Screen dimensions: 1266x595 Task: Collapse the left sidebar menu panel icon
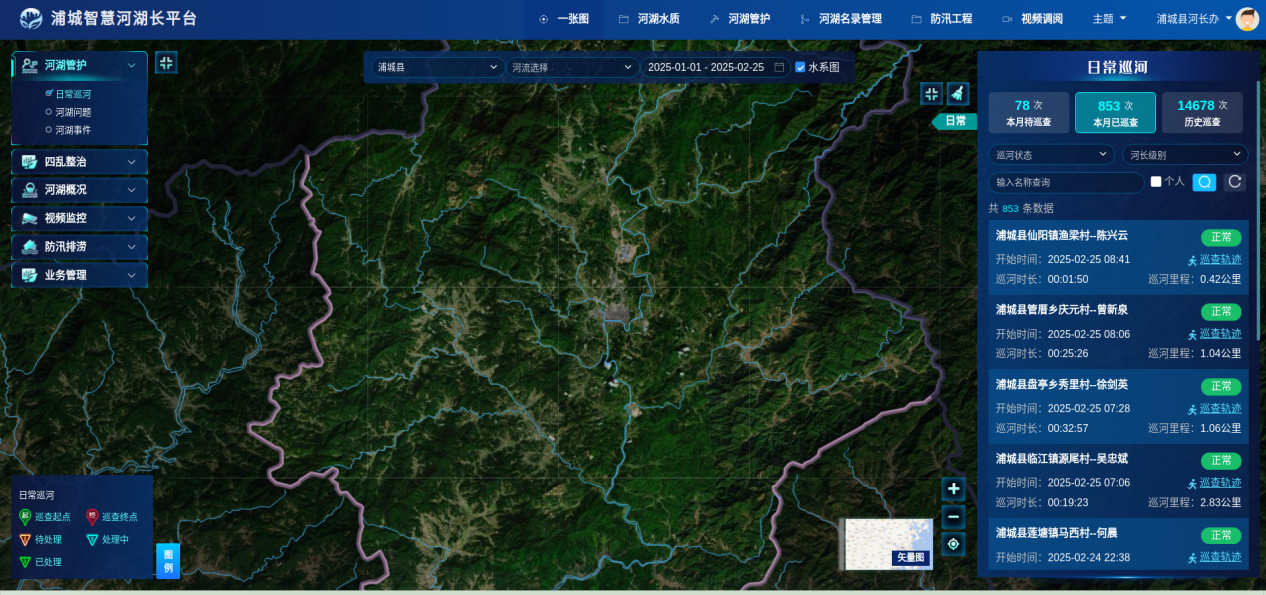coord(166,63)
